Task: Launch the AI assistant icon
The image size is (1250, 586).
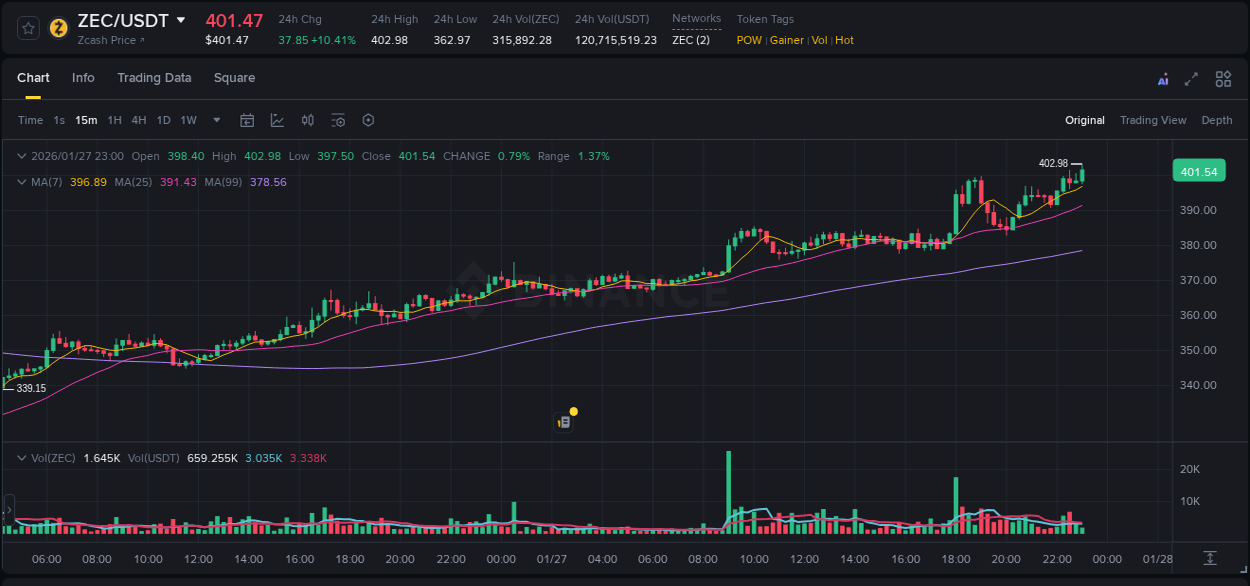Action: tap(1163, 78)
